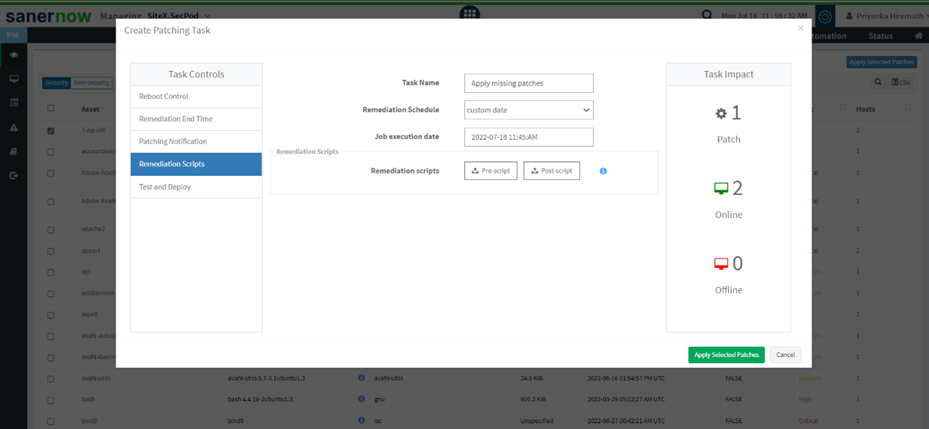Switch to the Security patches toggle

point(56,83)
